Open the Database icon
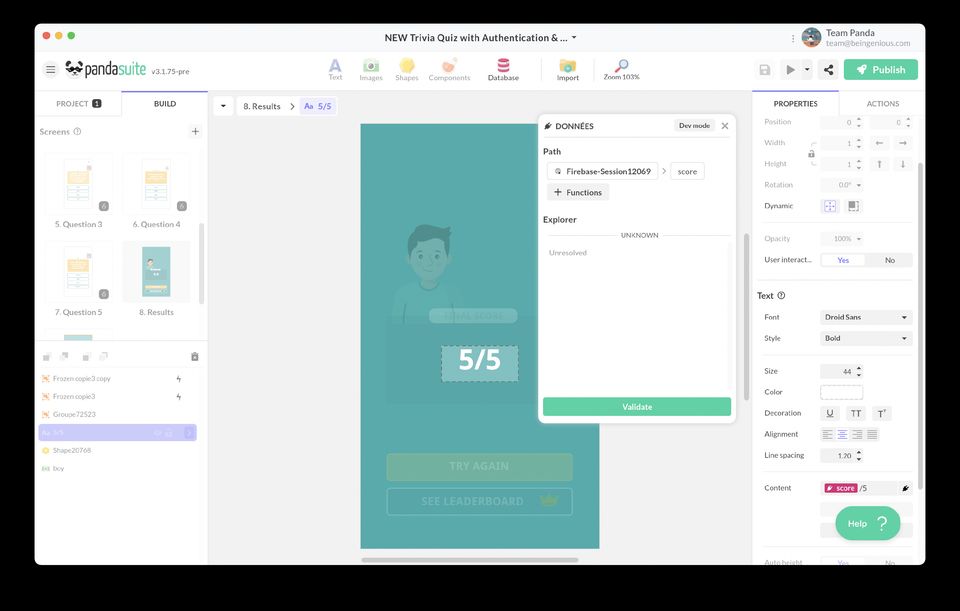Image resolution: width=960 pixels, height=611 pixels. tap(503, 68)
